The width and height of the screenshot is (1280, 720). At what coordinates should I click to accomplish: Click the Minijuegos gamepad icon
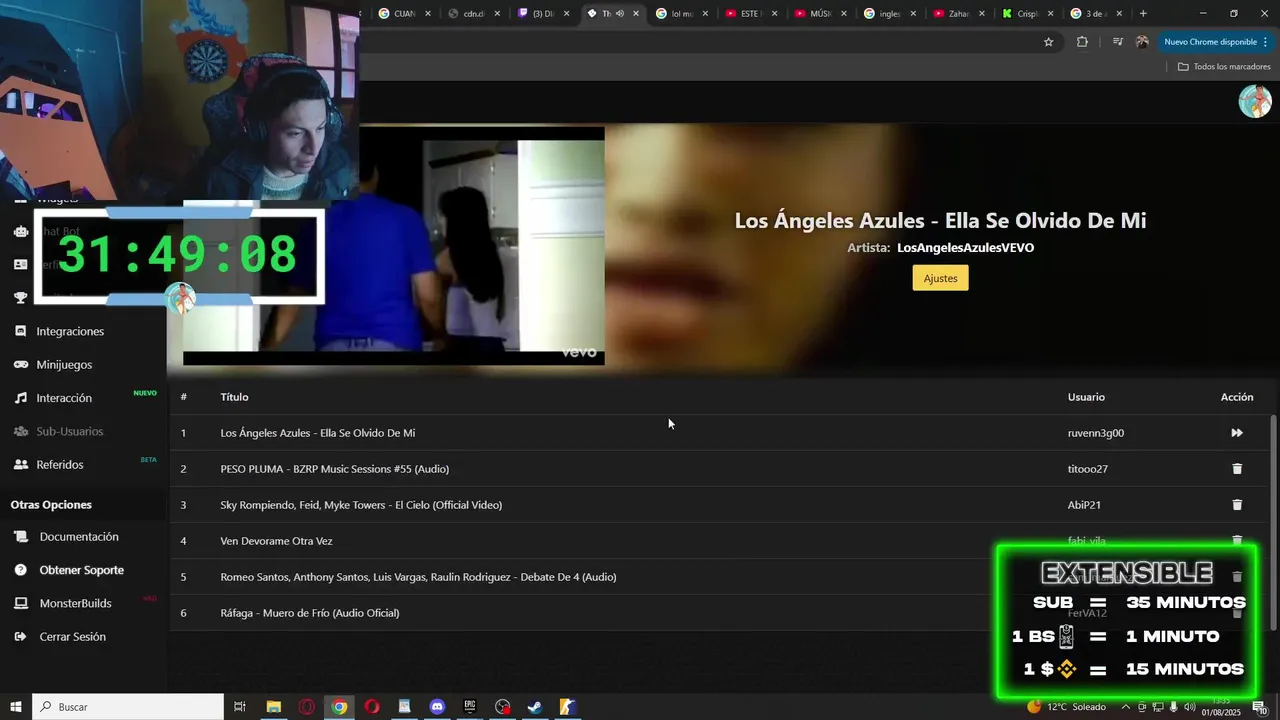pos(20,365)
